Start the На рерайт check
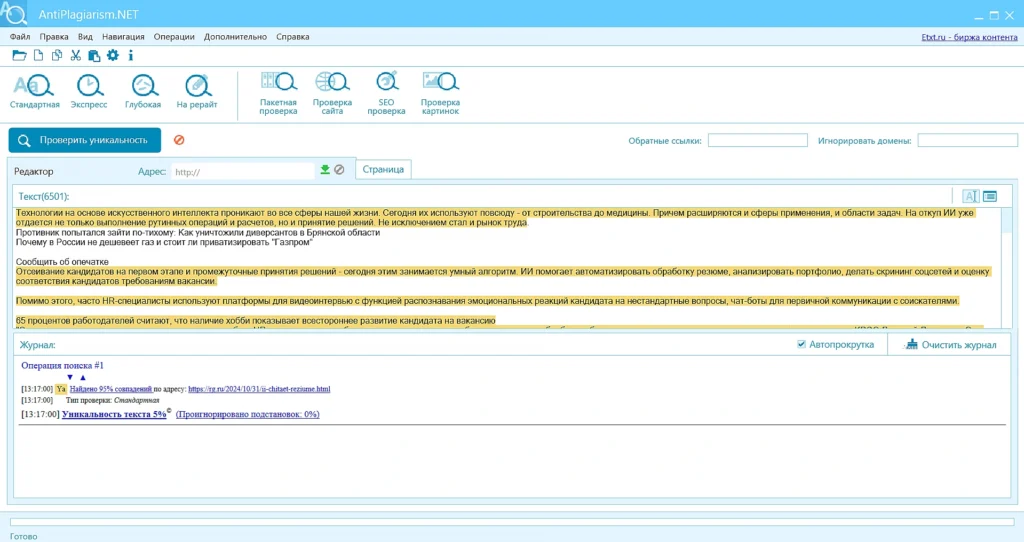This screenshot has height=542, width=1024. point(197,91)
